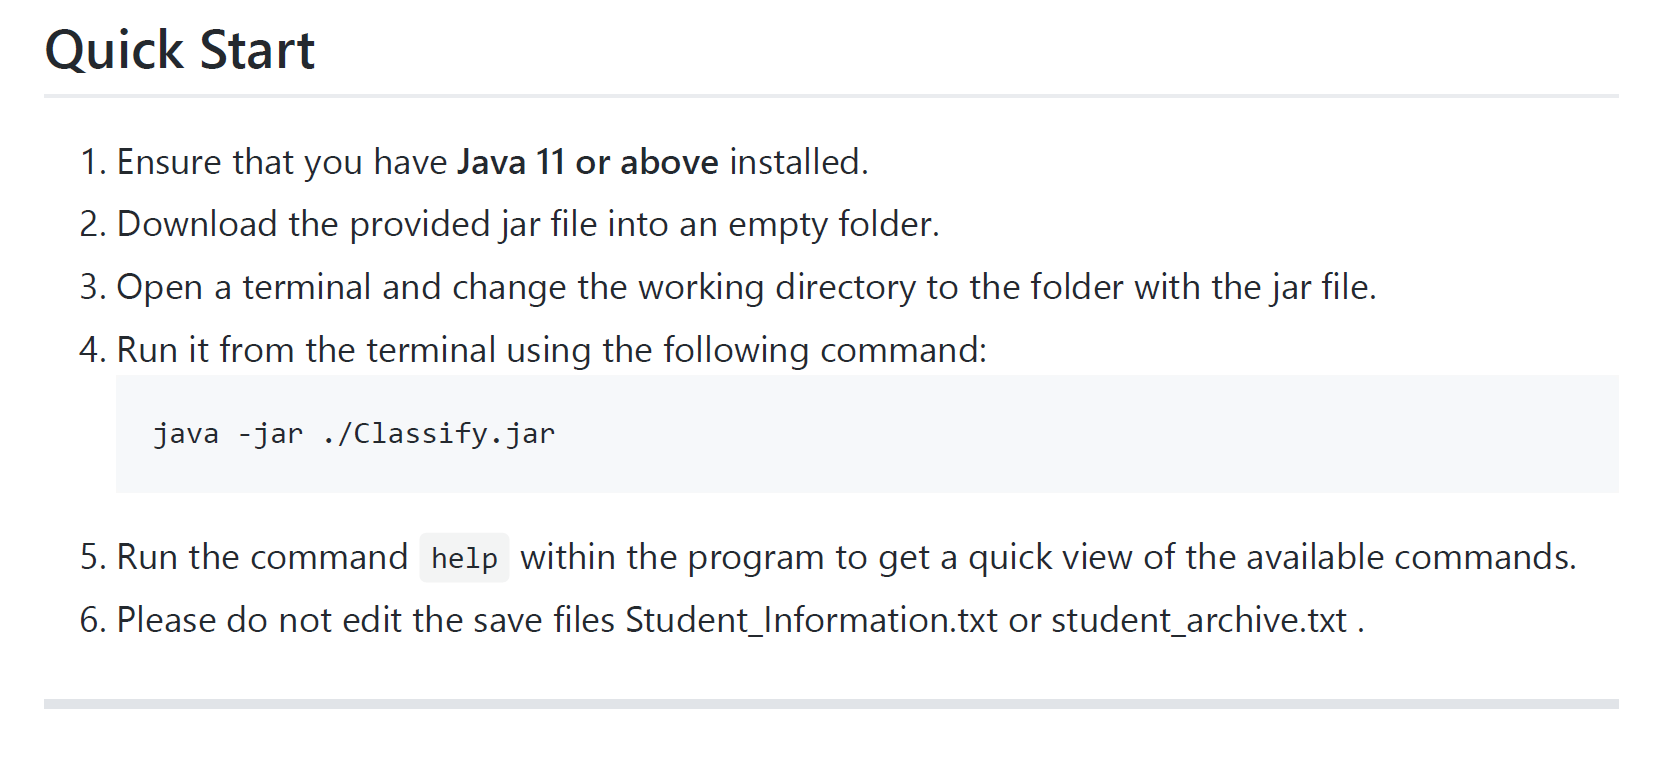Click the phrase available commands in step 5
The width and height of the screenshot is (1679, 774).
(x=1380, y=557)
